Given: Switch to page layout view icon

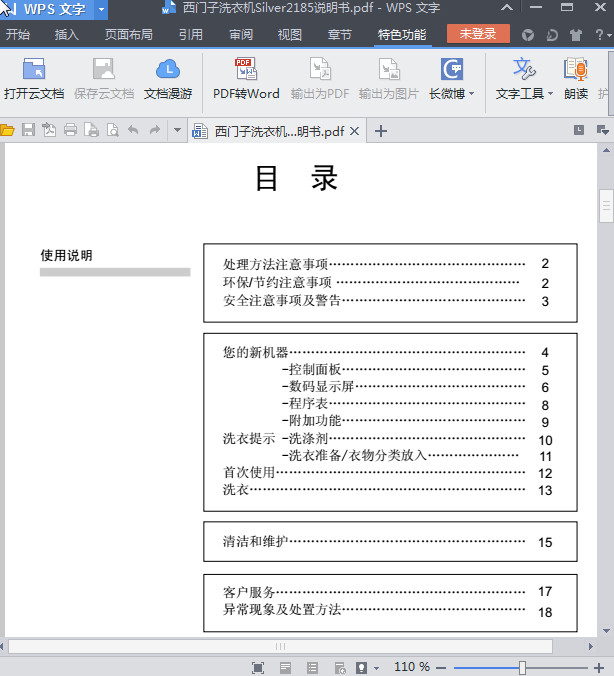Looking at the screenshot, I should (285, 668).
